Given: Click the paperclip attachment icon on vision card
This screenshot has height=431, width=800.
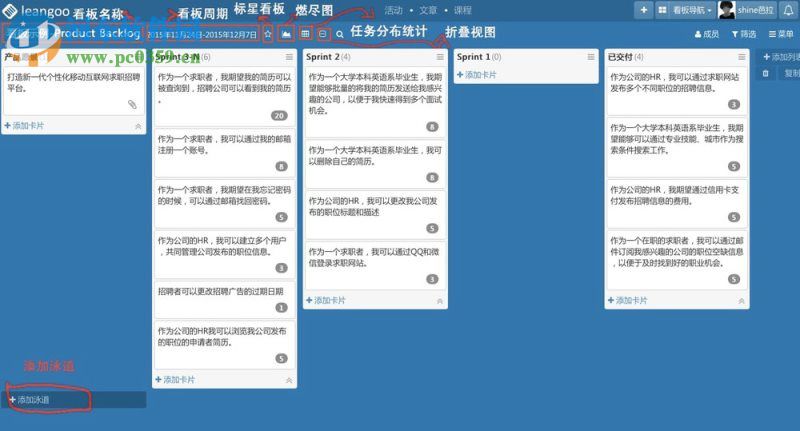Looking at the screenshot, I should (132, 105).
